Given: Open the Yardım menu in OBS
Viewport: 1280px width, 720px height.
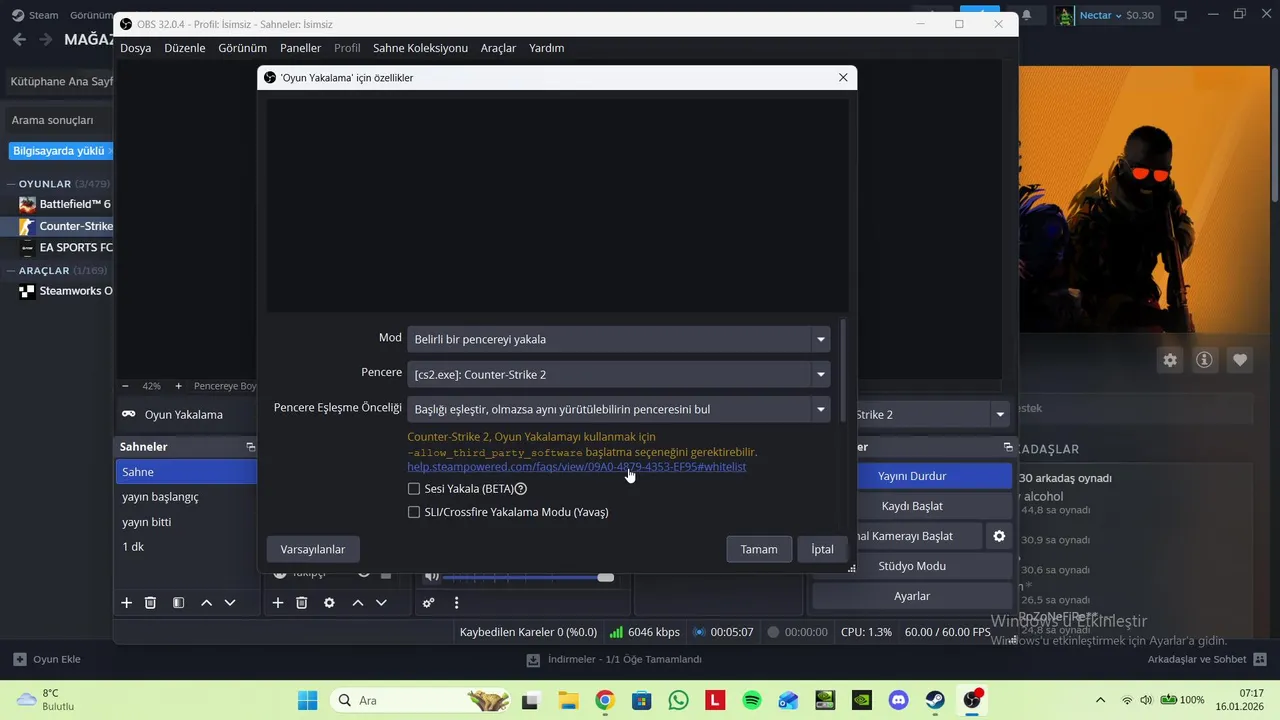Looking at the screenshot, I should [546, 48].
